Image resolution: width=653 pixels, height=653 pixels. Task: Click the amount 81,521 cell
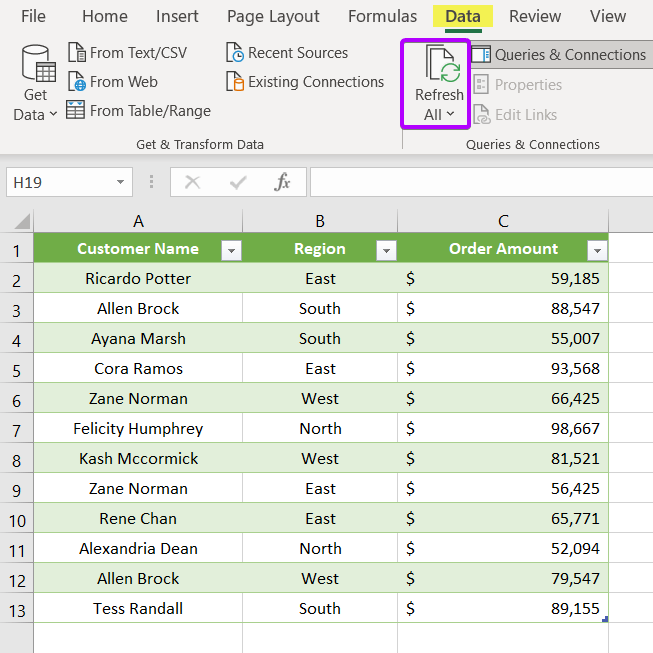503,458
